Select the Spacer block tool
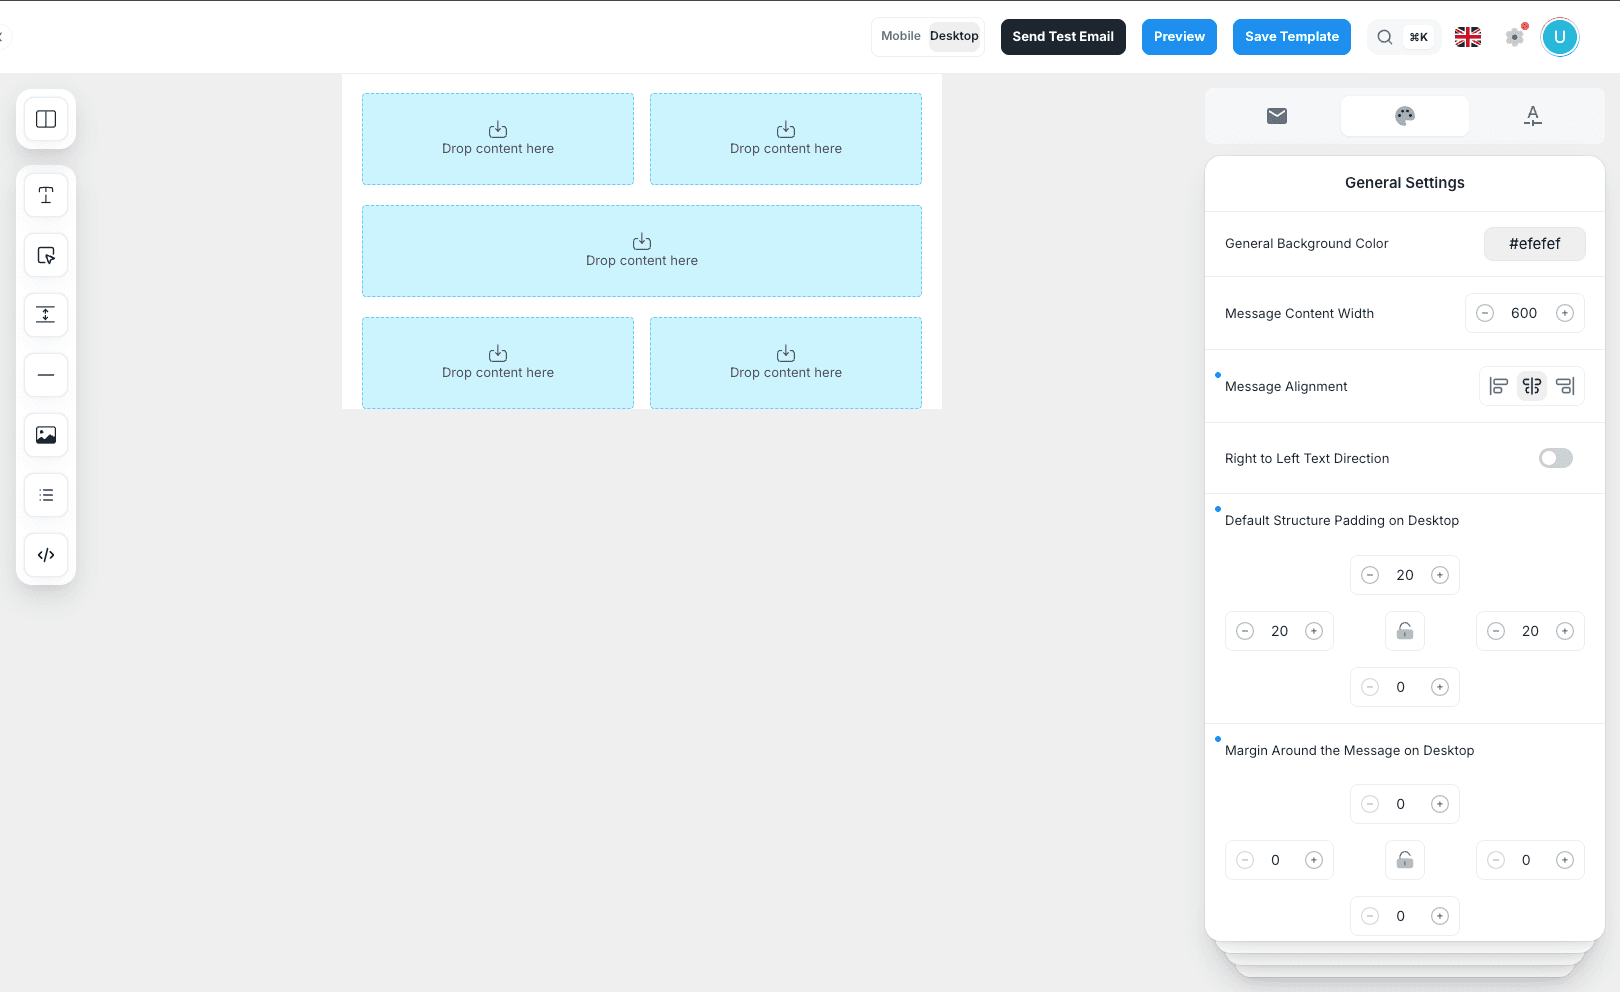Screen dimensions: 1620x993 click(46, 315)
